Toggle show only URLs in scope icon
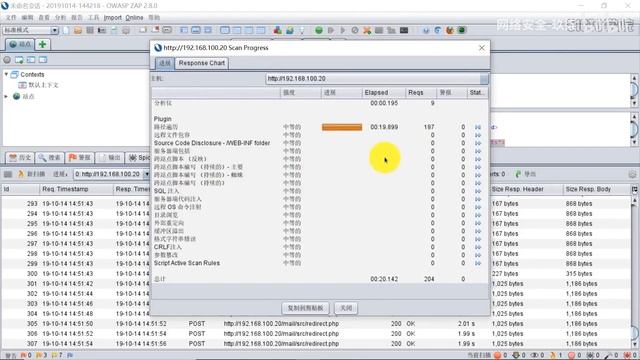The height and width of the screenshot is (360, 640). 7,60
